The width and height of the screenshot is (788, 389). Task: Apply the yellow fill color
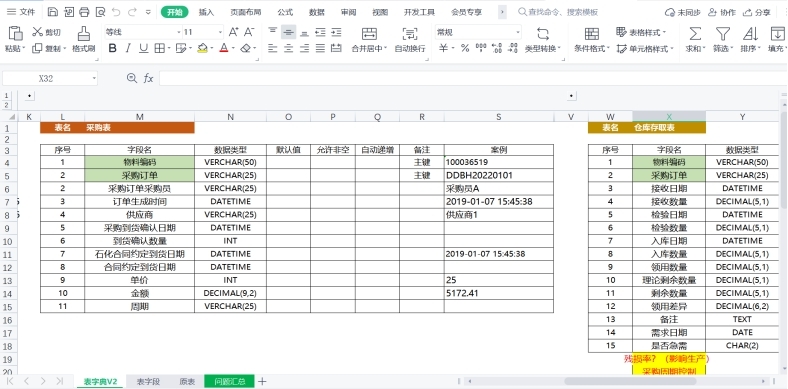pyautogui.click(x=202, y=48)
